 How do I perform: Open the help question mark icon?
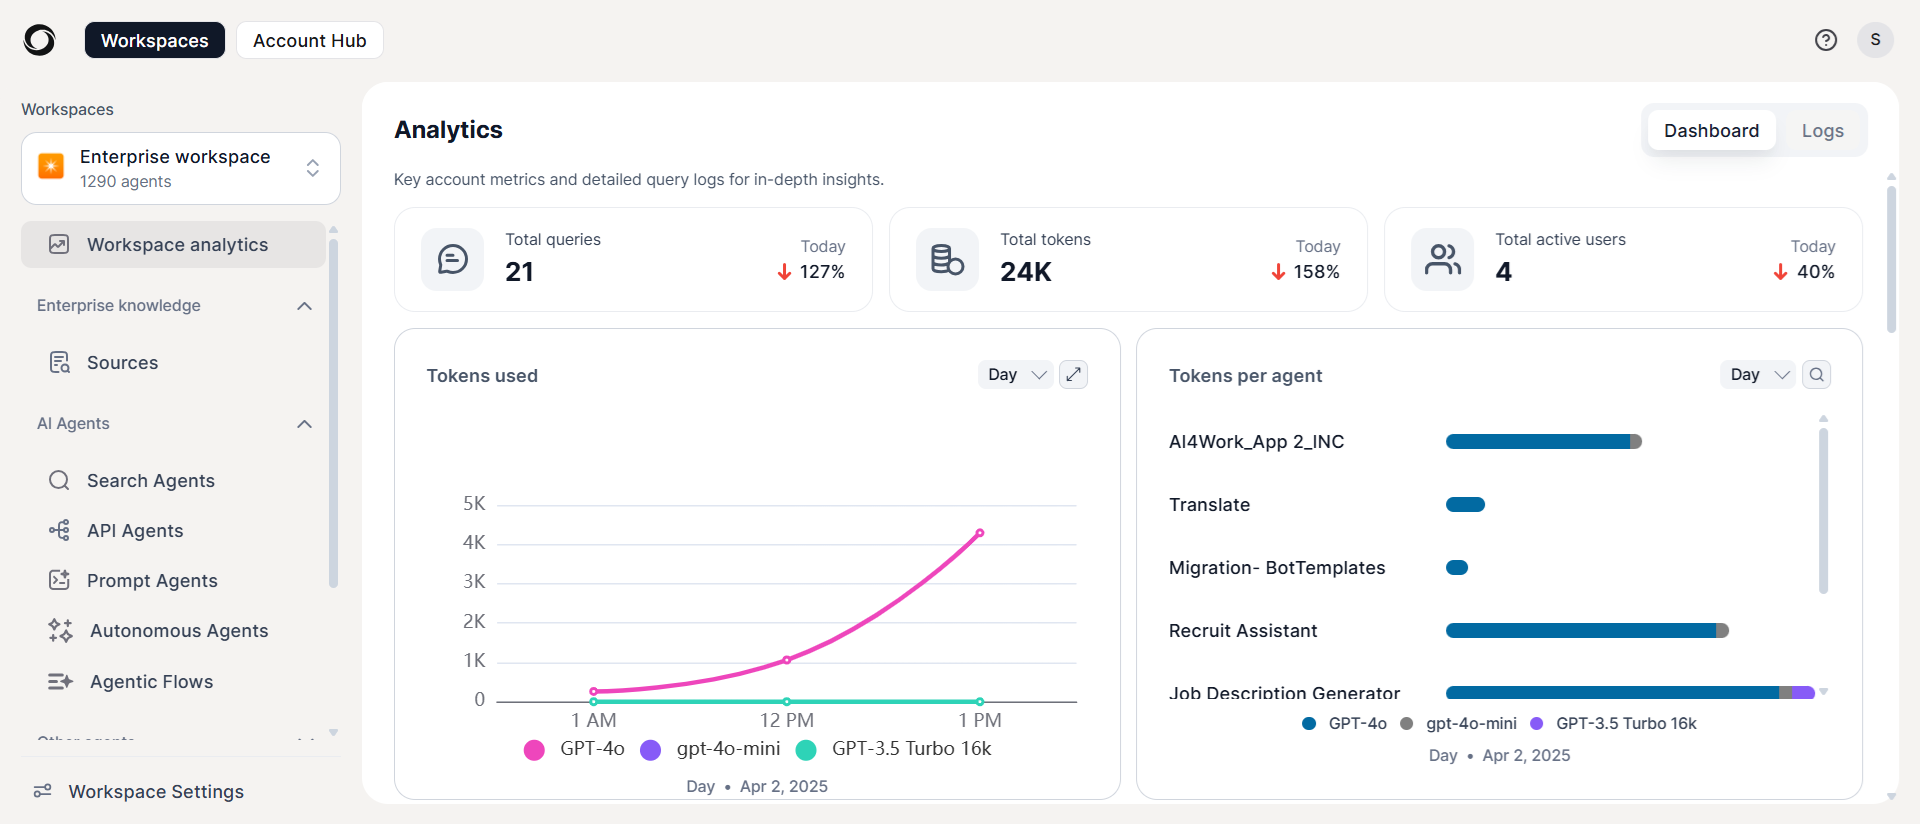(1826, 40)
